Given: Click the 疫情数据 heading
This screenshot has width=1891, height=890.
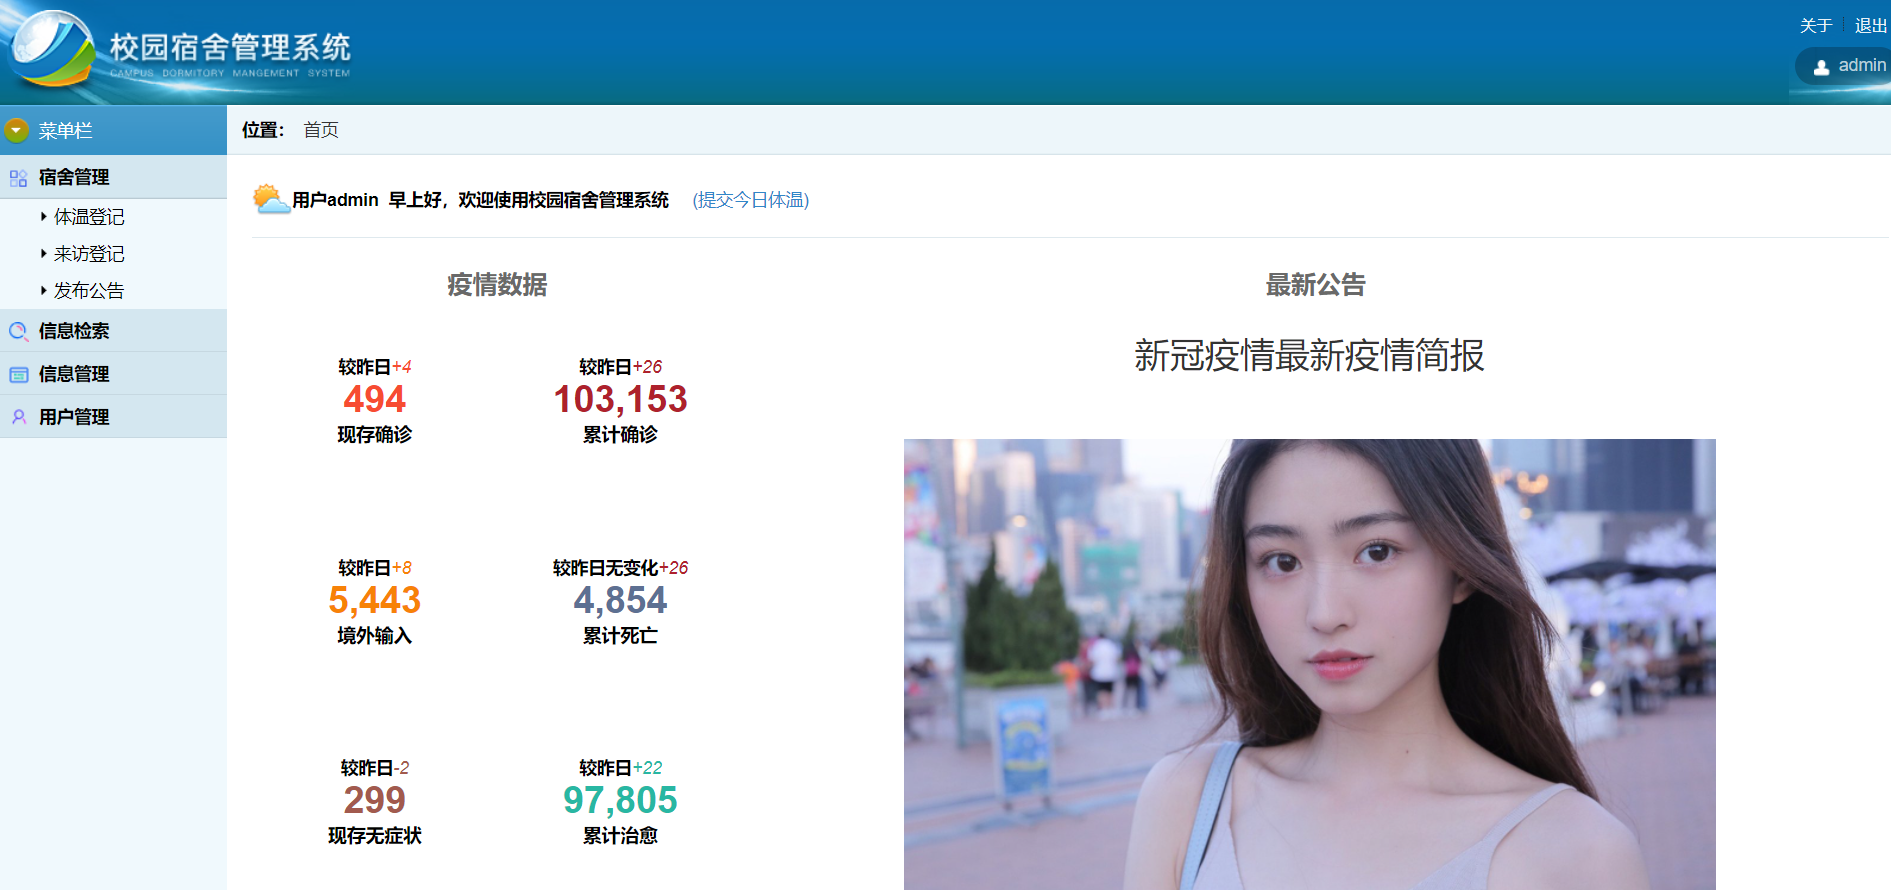Looking at the screenshot, I should point(497,285).
